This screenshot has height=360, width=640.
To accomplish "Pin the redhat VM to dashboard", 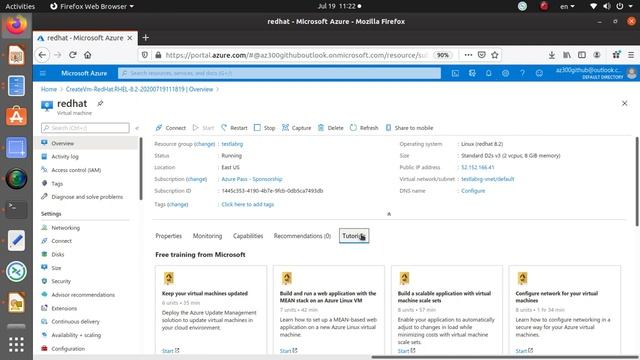I will [x=100, y=103].
